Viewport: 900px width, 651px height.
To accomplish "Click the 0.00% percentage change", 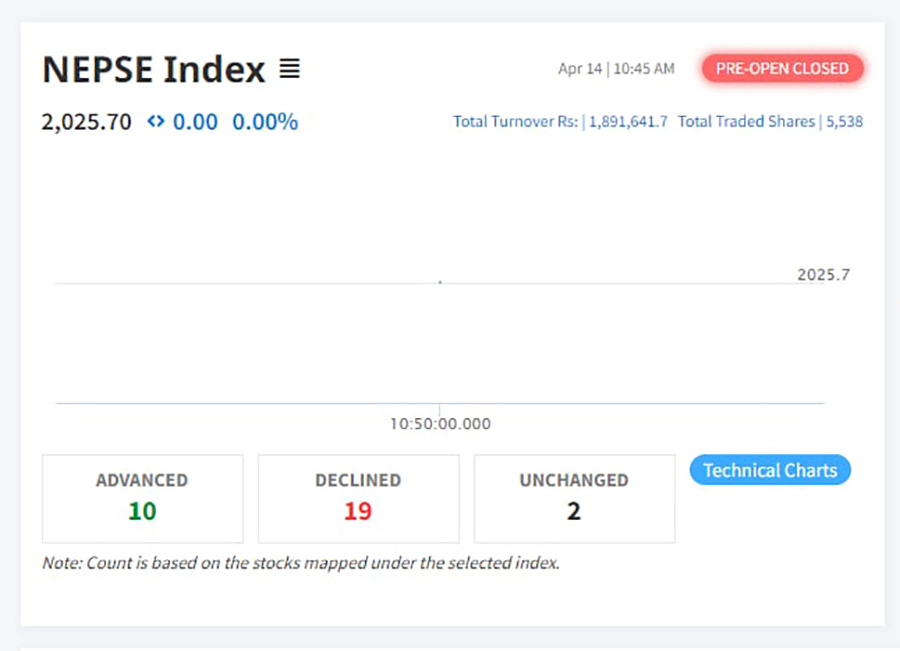I will click(x=265, y=122).
